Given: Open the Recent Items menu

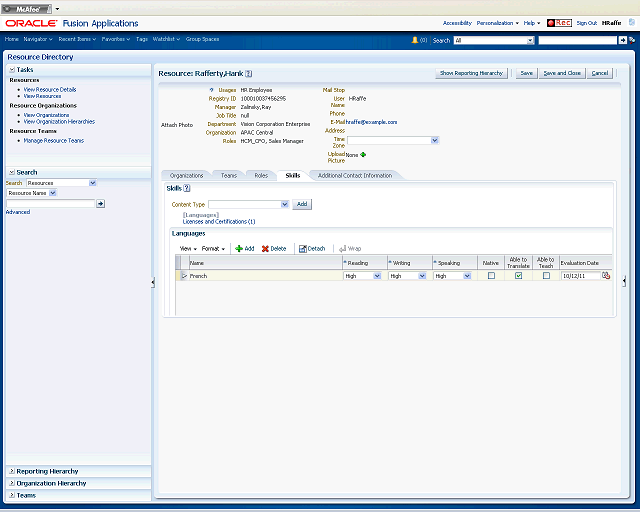Looking at the screenshot, I should pos(77,39).
